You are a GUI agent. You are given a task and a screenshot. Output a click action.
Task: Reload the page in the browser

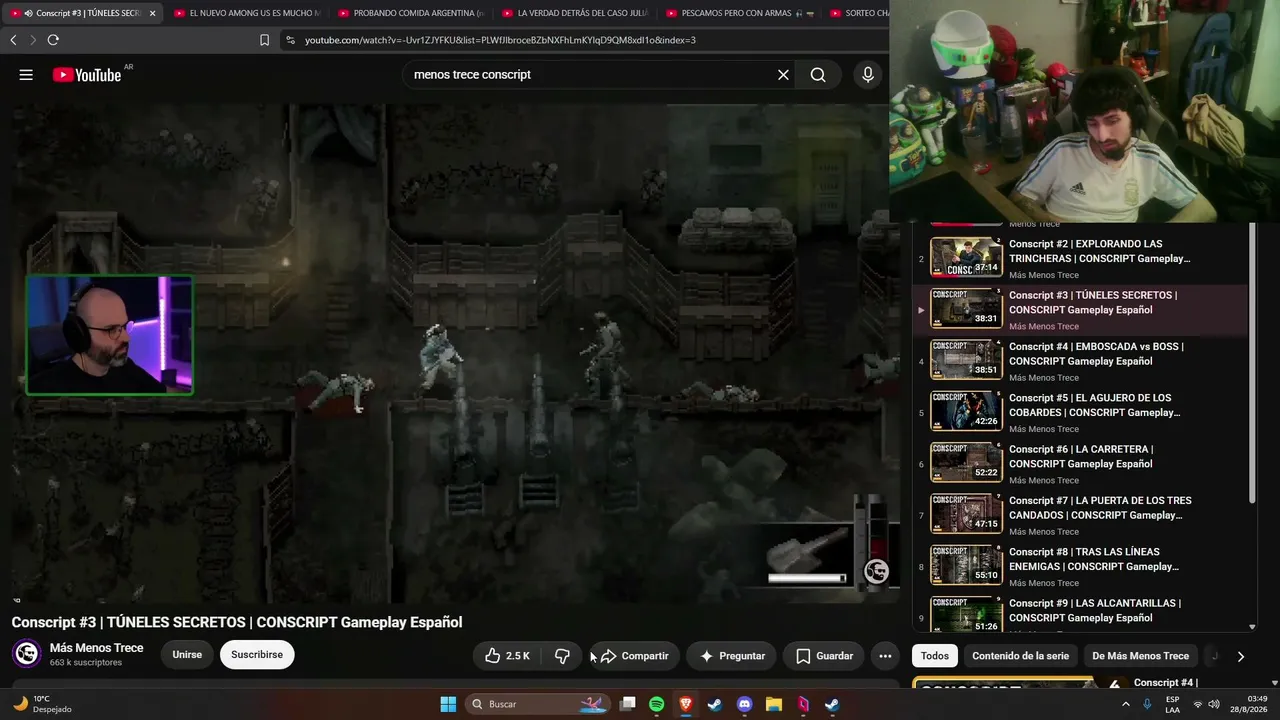click(x=53, y=40)
